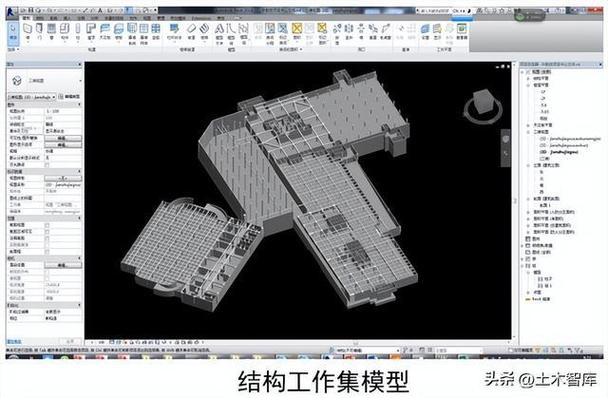The height and width of the screenshot is (398, 608).
Task: Click the Apply button in Properties
Action: tap(70, 342)
